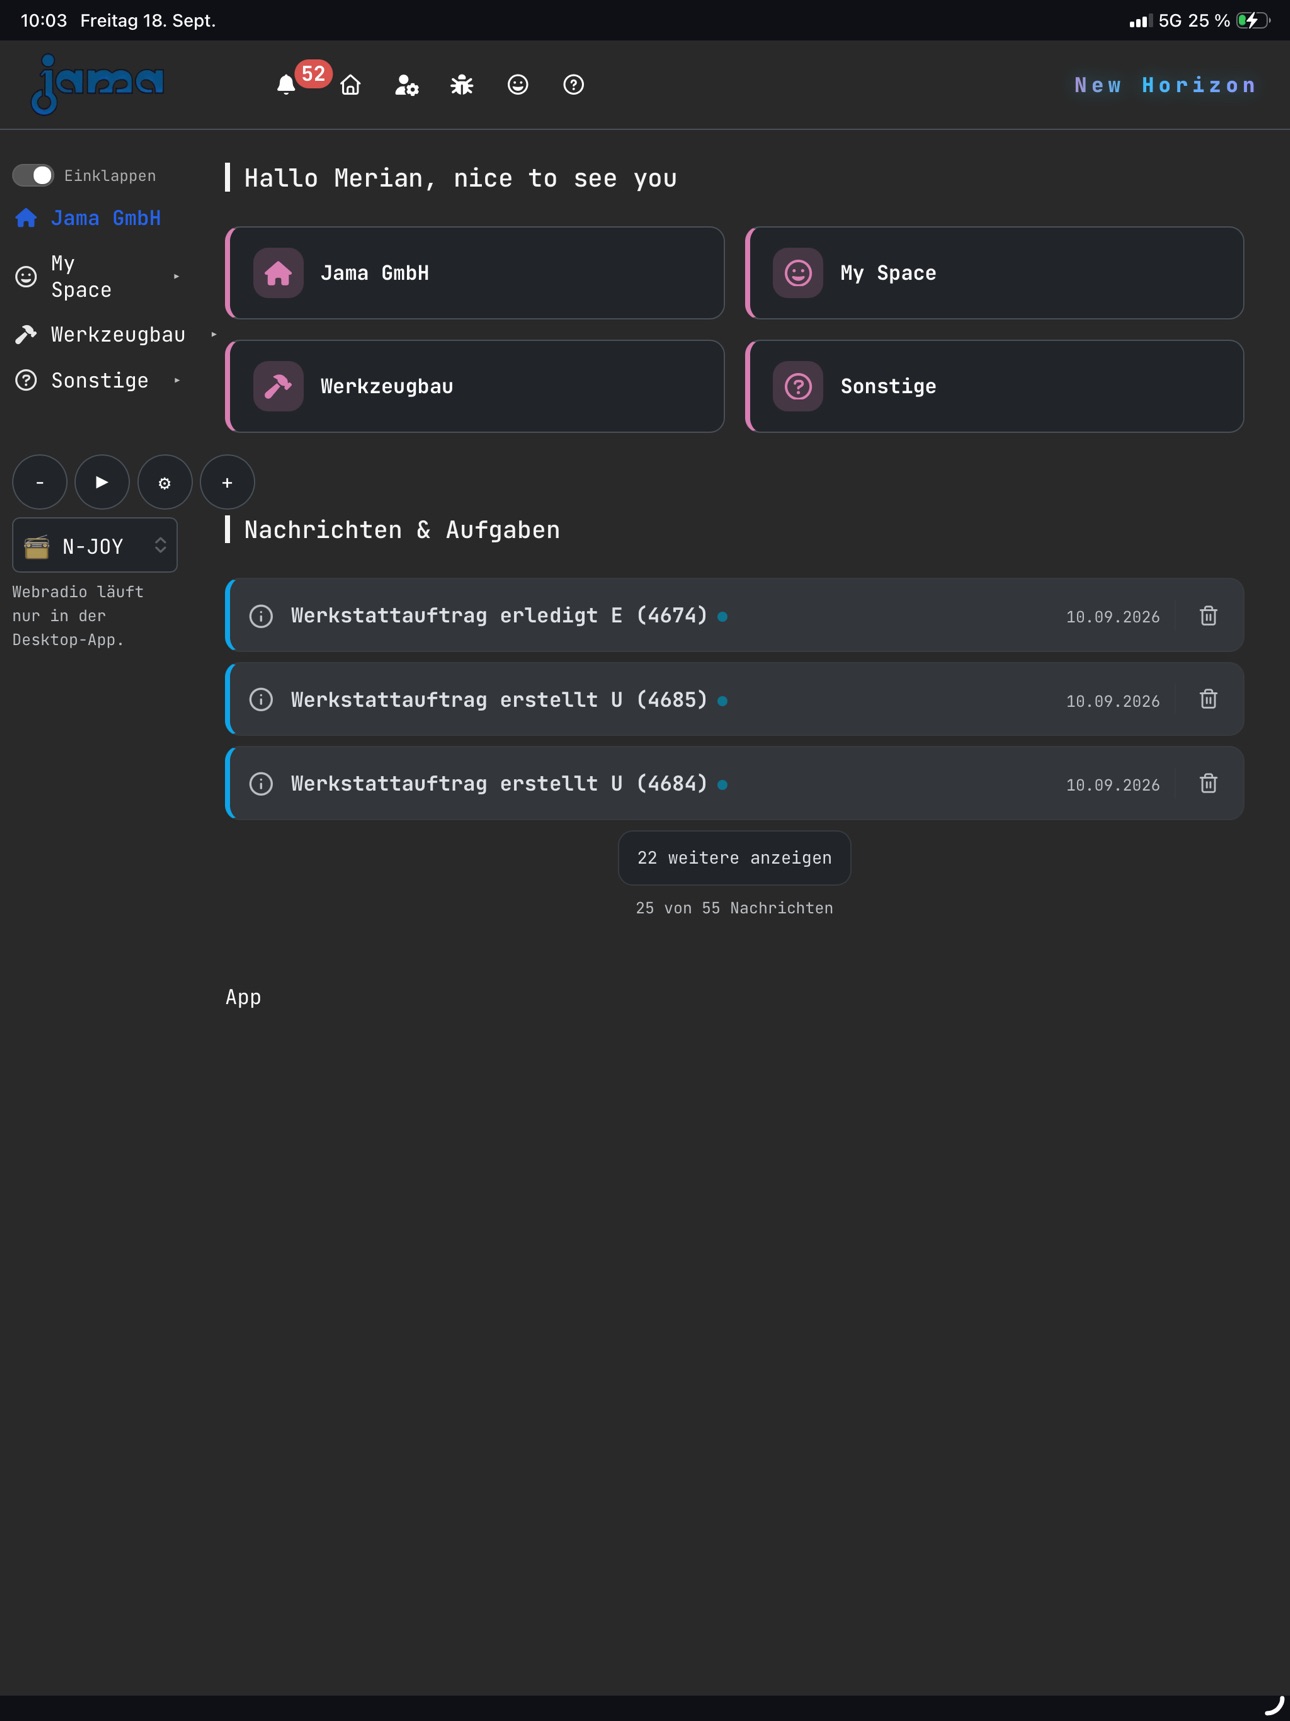Open message Werkstattauftrag erledigt E (4674)
1290x1721 pixels.
coord(735,616)
